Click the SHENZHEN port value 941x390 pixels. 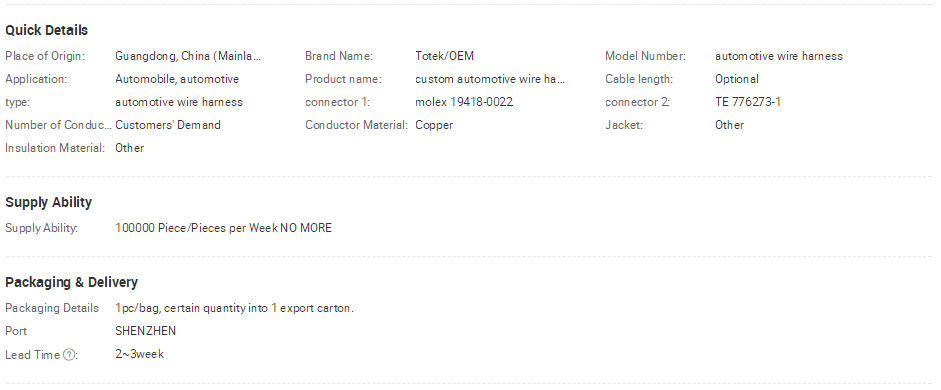[x=146, y=331]
